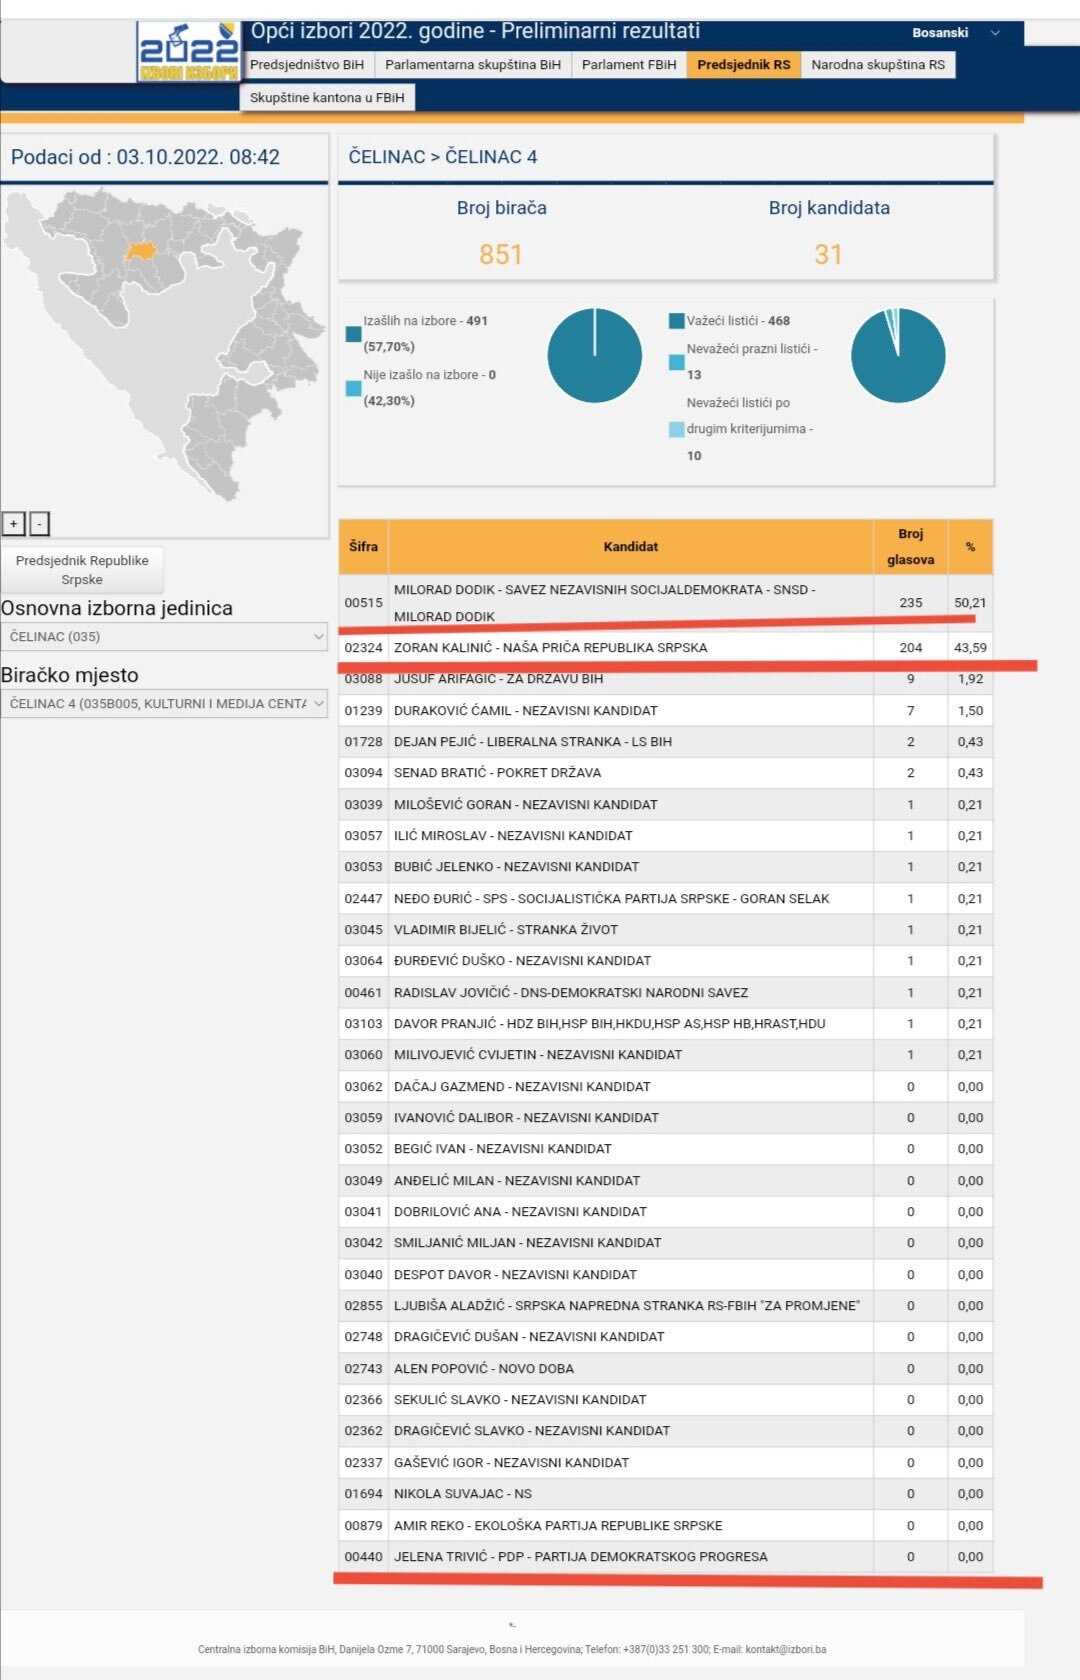This screenshot has height=1680, width=1080.
Task: Expand Osnovna izborna jedinica Čelinac dropdown
Action: pos(164,636)
